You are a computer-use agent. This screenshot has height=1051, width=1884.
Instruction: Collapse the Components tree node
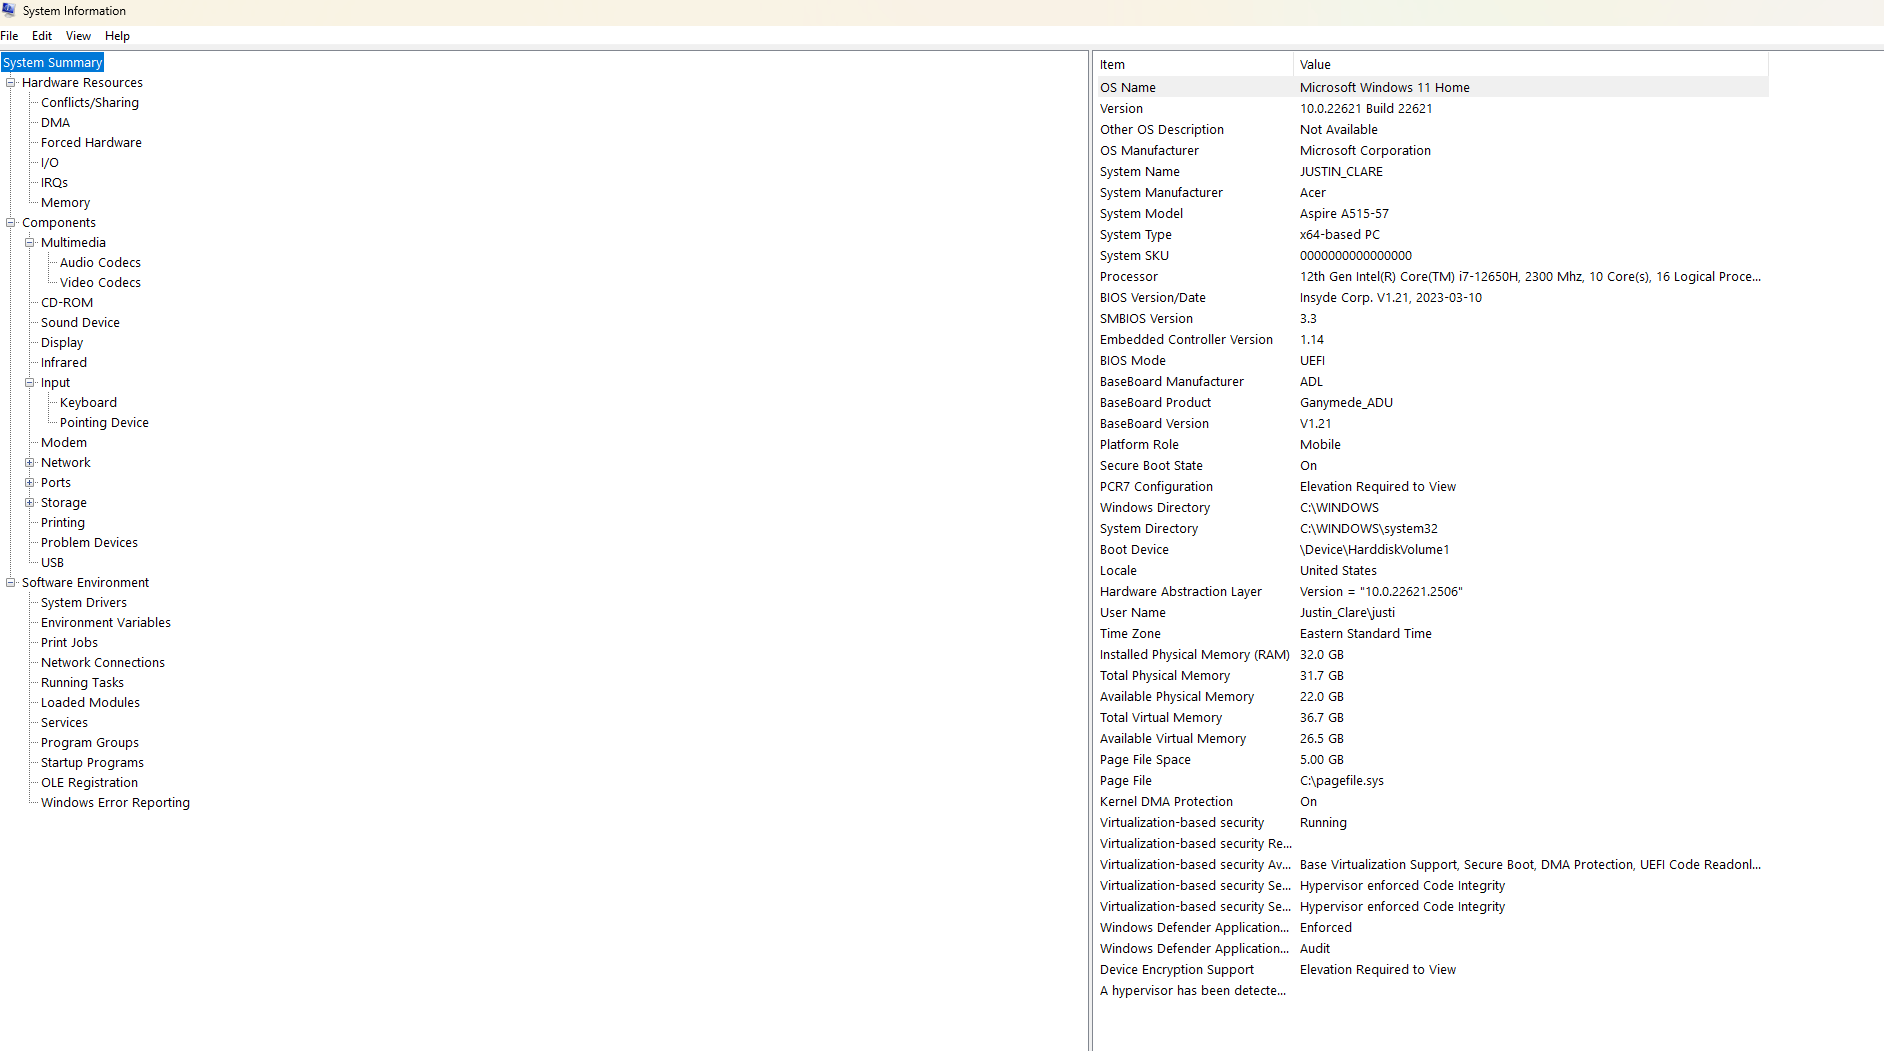pos(11,223)
